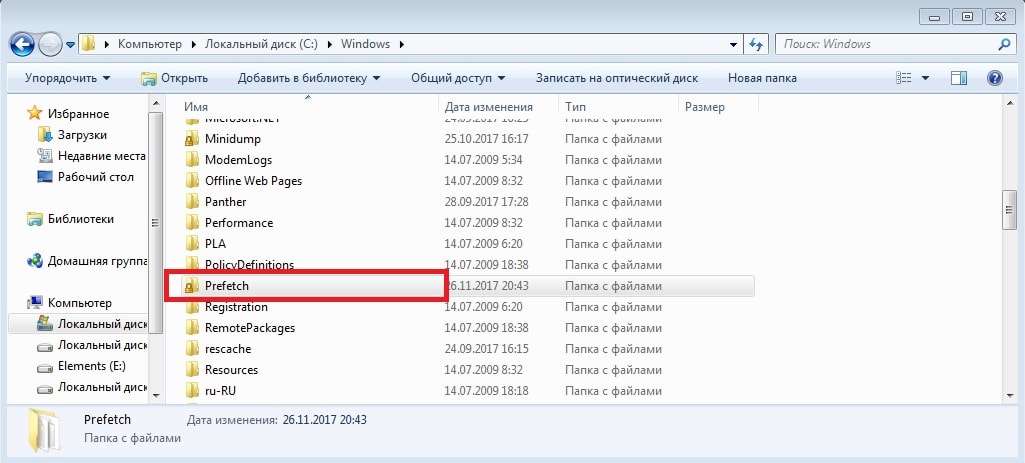The image size is (1025, 463).
Task: Toggle the preview pane icon
Action: coord(958,78)
